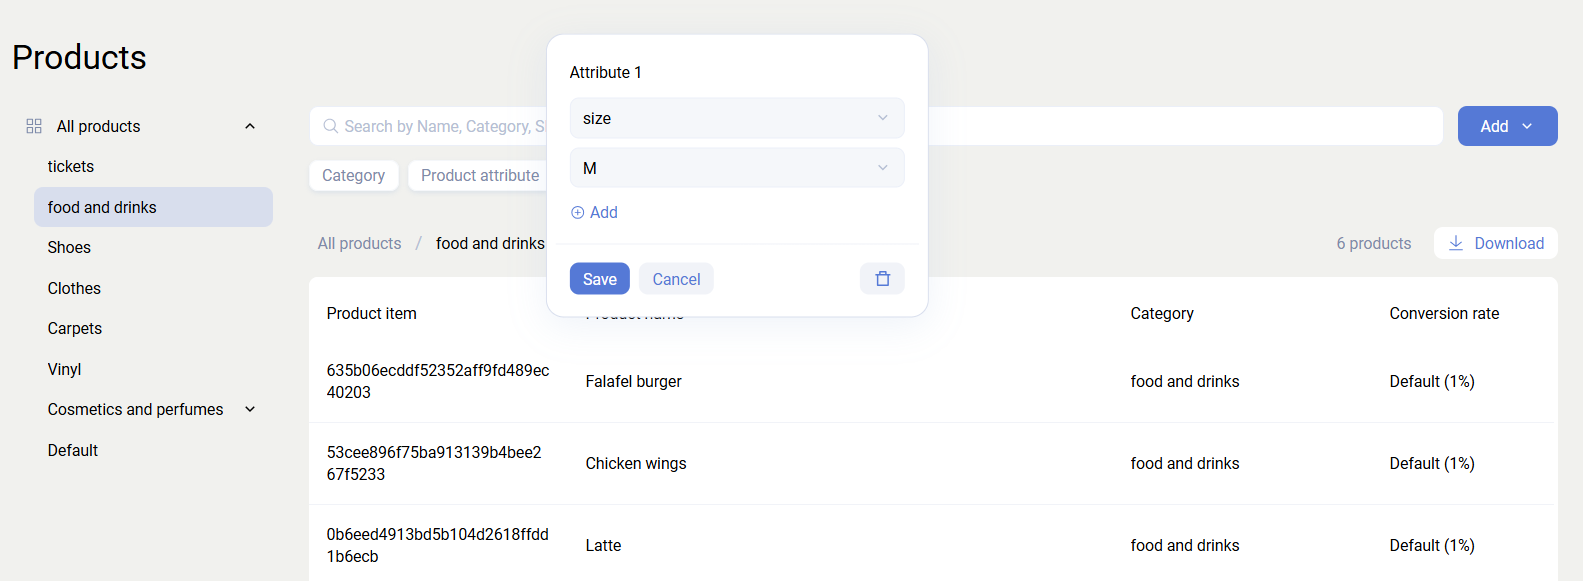Expand Cosmetics and perfumes category

click(250, 409)
